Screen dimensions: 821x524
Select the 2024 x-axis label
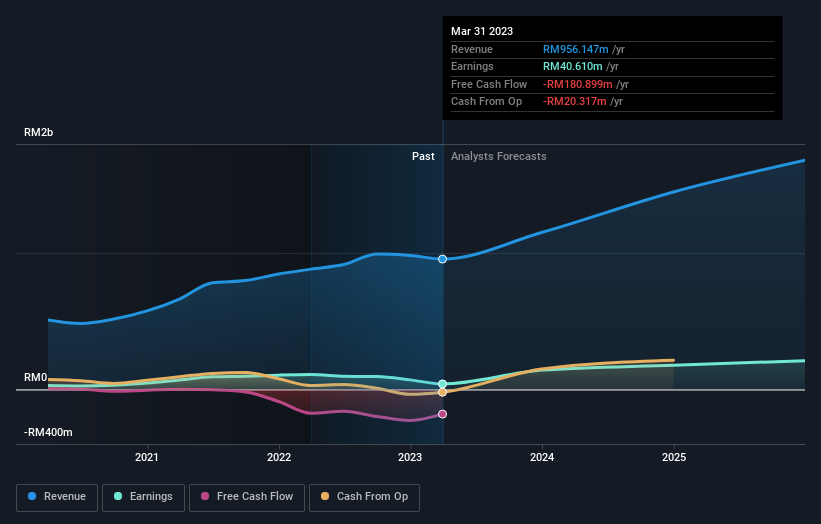pyautogui.click(x=542, y=457)
